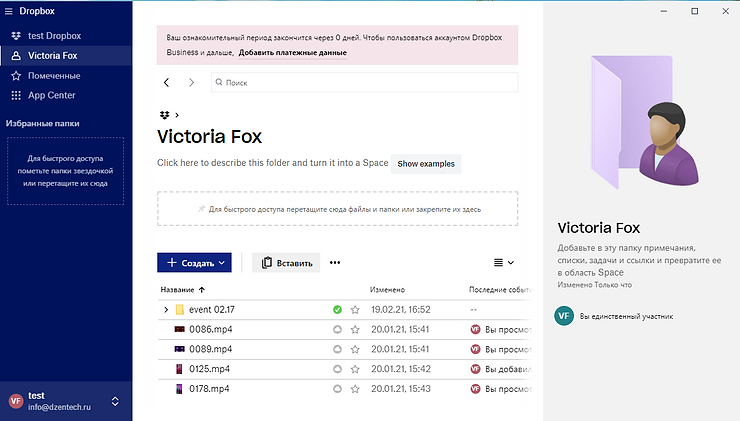
Task: Open the hamburger menu beside Dropbox
Action: [x=8, y=11]
